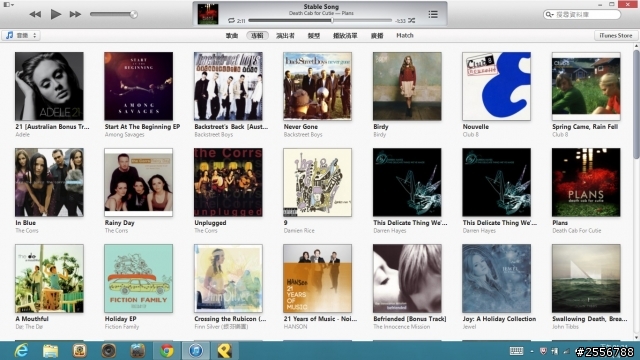The image size is (640, 360).
Task: Click the artist name "Adele"
Action: point(22,135)
